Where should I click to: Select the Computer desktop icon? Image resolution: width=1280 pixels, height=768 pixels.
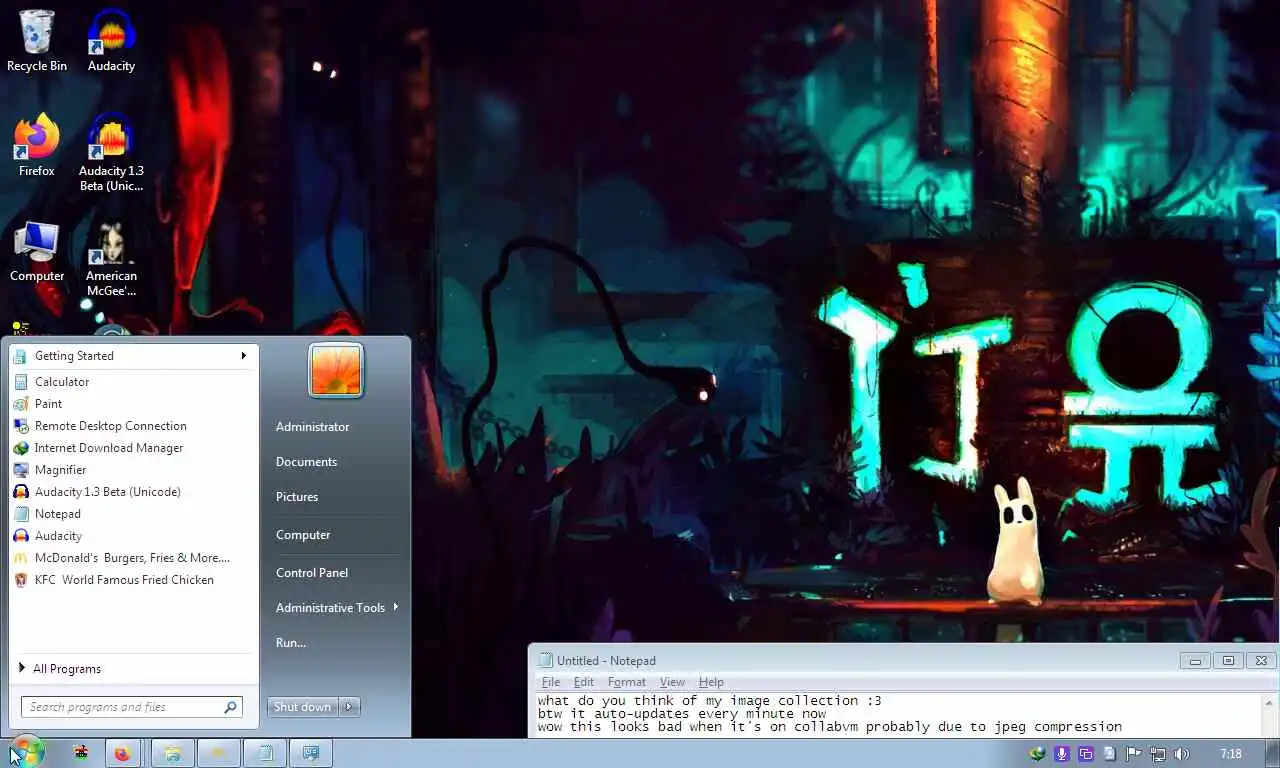tap(37, 252)
